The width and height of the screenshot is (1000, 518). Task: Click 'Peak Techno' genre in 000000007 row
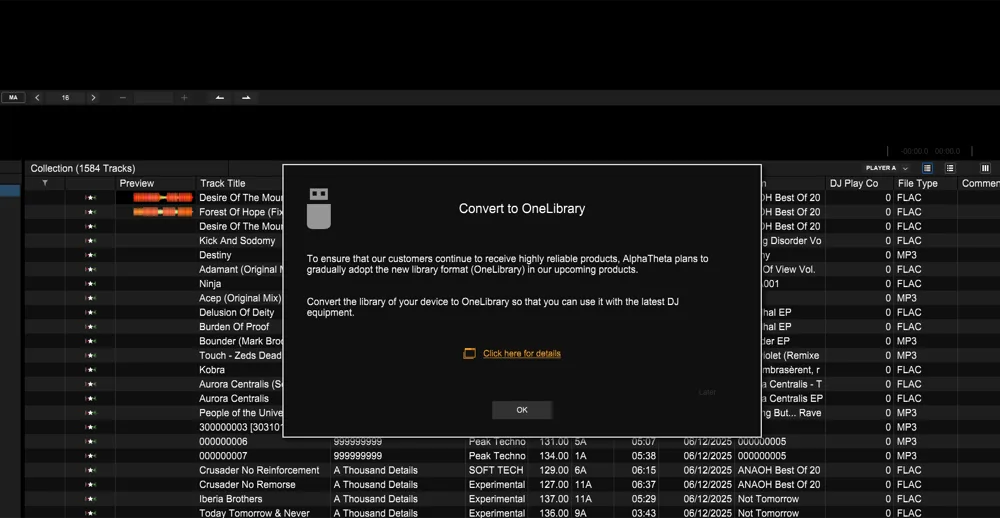[497, 456]
